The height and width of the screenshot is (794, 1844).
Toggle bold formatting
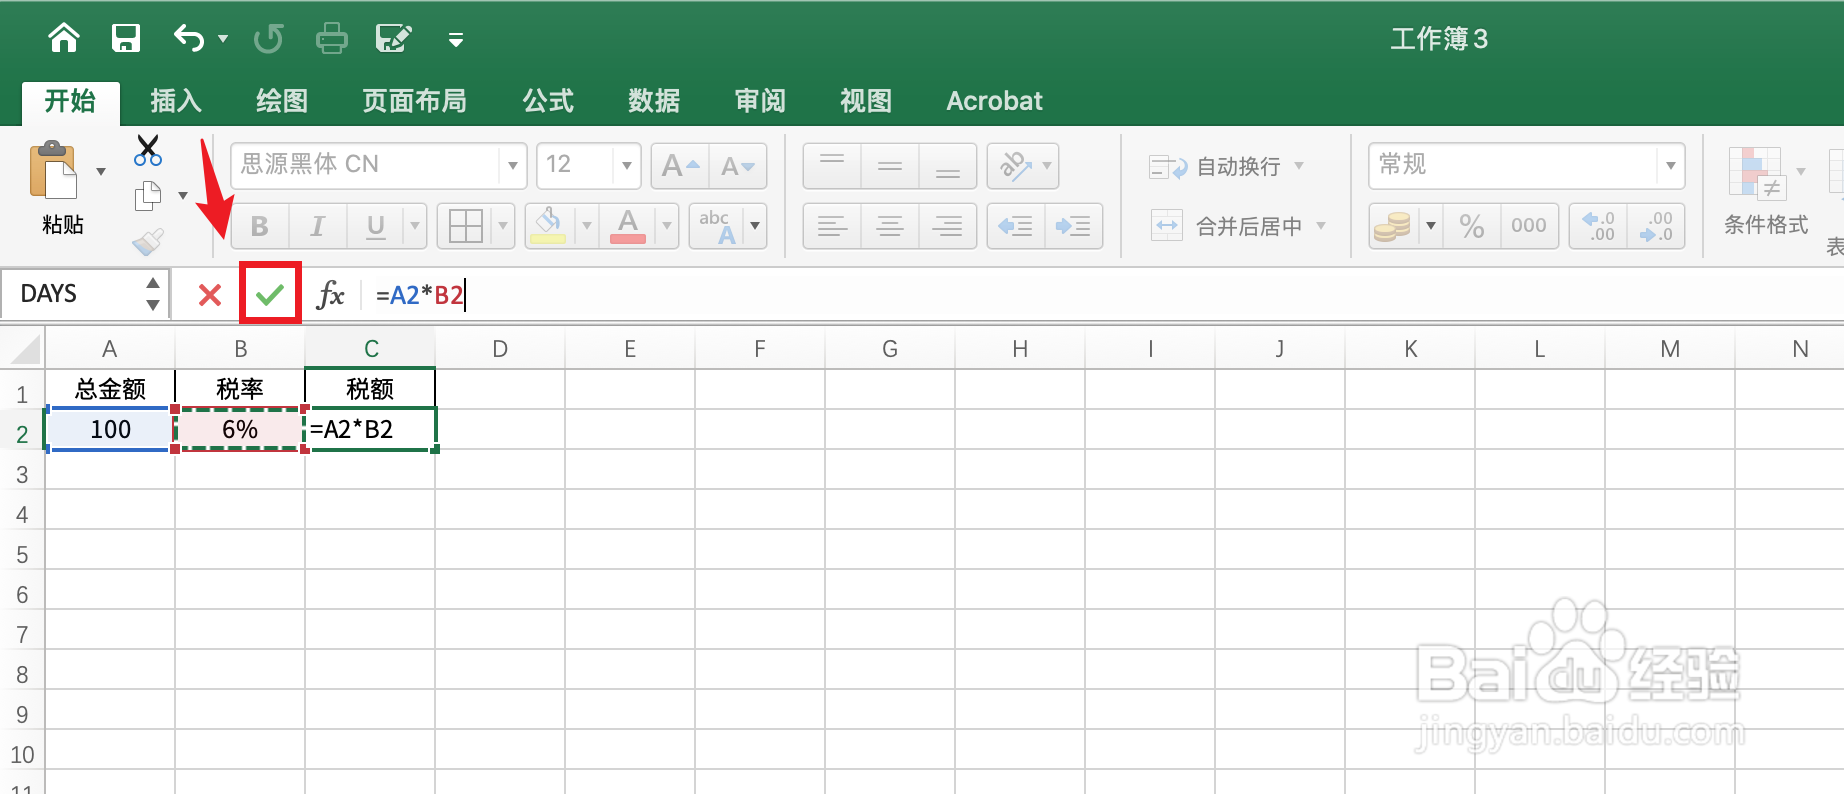(x=260, y=226)
